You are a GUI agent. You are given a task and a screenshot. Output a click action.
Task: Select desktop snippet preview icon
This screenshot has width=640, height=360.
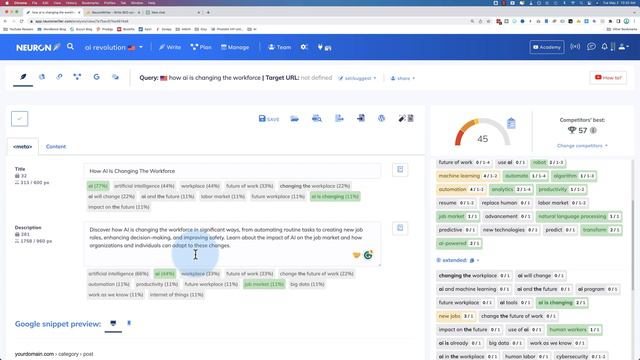[113, 324]
